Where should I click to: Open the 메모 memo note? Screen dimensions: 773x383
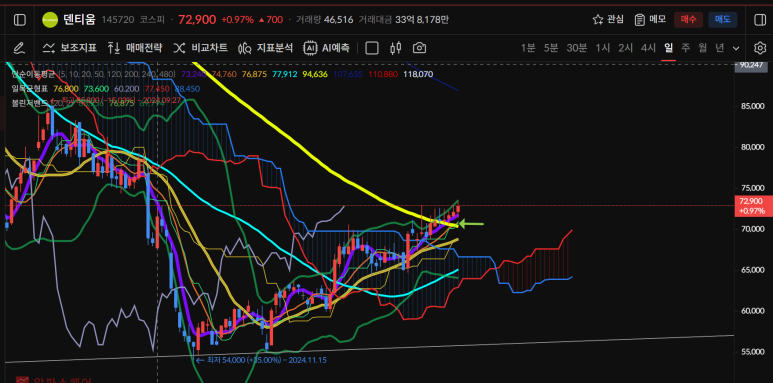pyautogui.click(x=651, y=20)
